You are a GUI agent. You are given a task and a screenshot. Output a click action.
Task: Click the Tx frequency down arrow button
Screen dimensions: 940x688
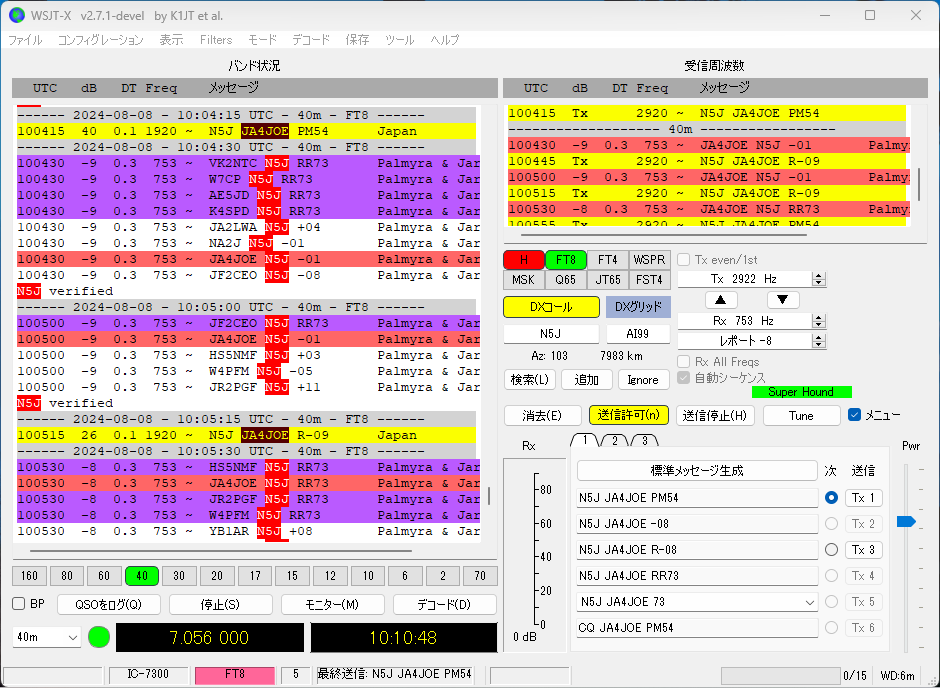(x=783, y=300)
